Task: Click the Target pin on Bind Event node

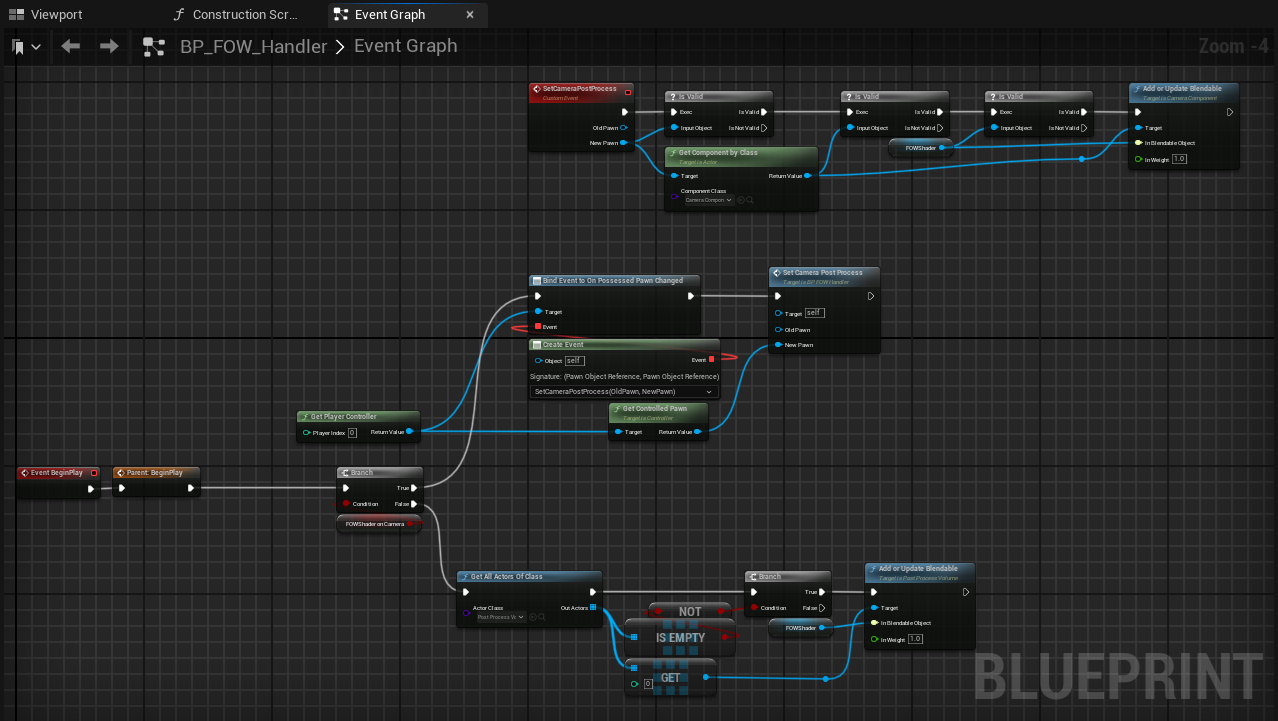Action: [x=538, y=312]
